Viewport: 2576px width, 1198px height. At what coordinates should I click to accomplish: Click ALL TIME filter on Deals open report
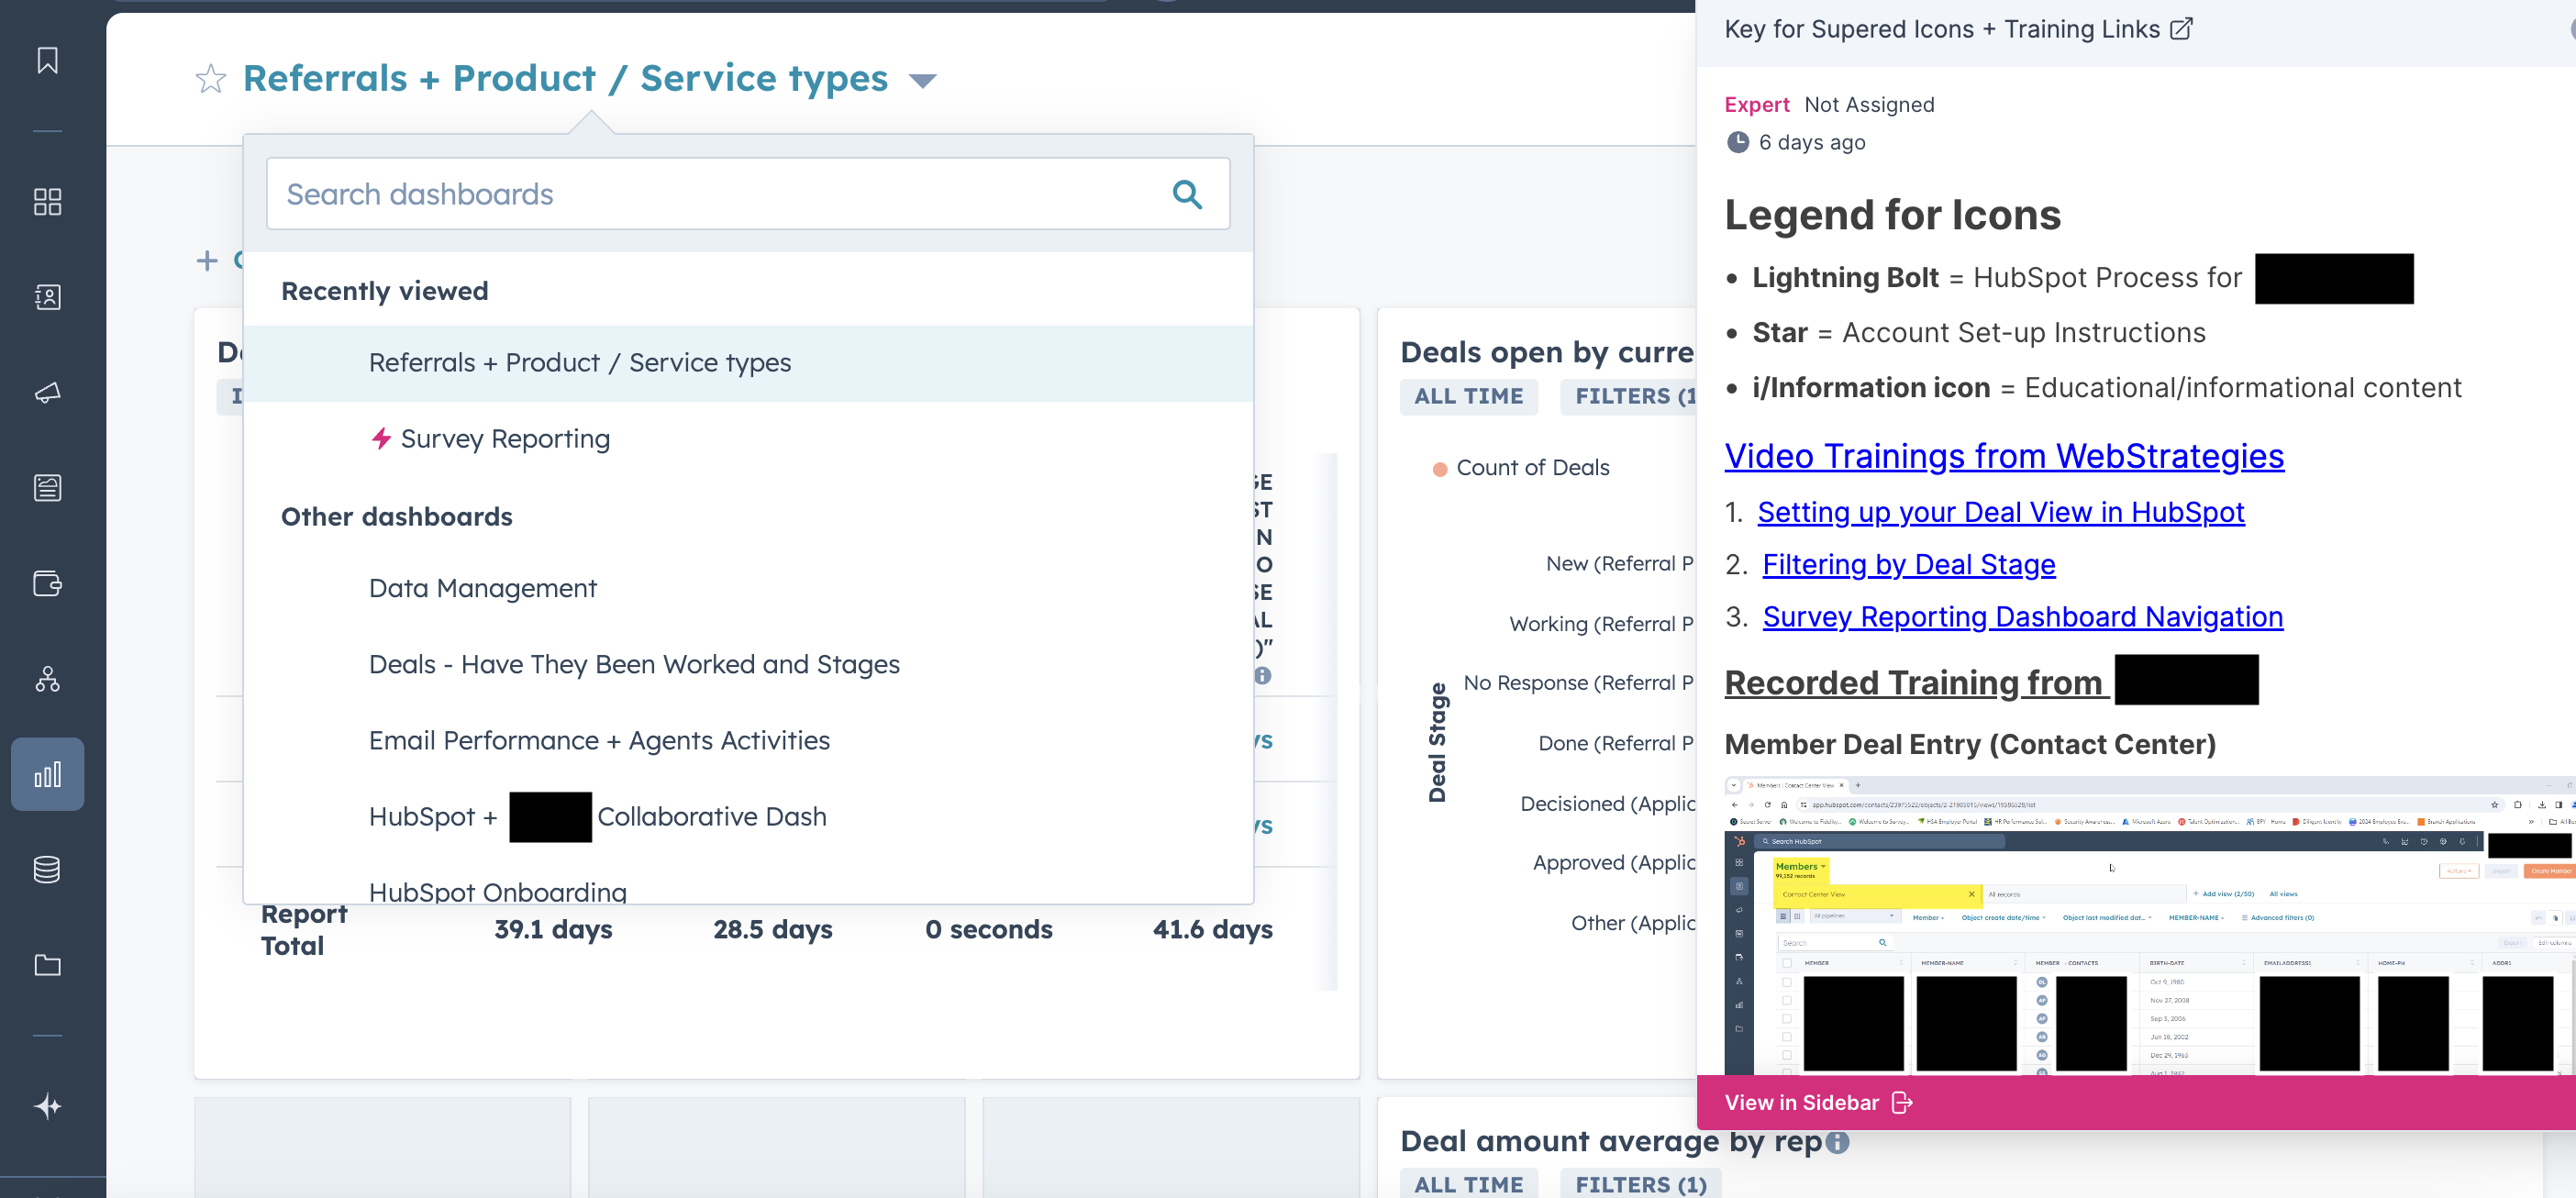pos(1468,396)
